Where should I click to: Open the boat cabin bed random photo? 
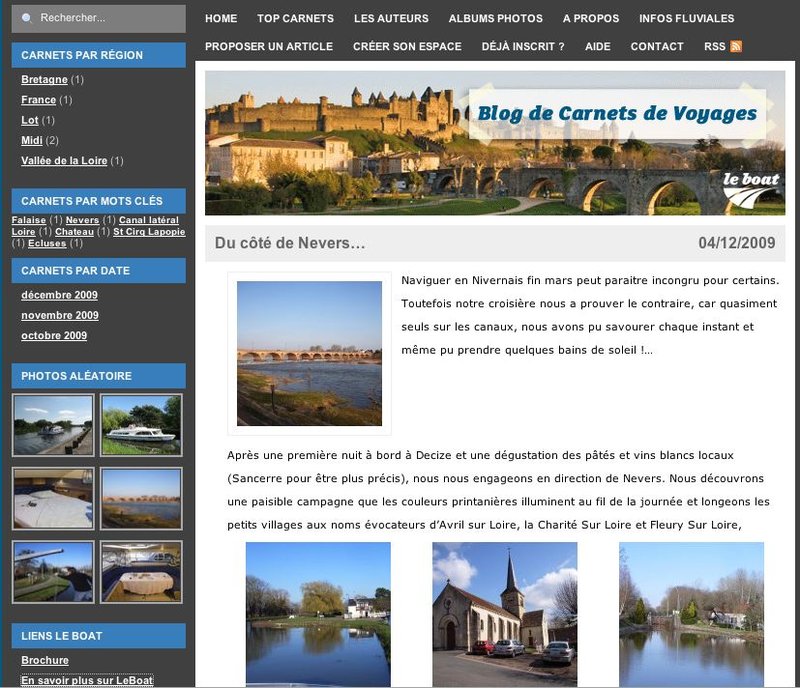(x=54, y=498)
